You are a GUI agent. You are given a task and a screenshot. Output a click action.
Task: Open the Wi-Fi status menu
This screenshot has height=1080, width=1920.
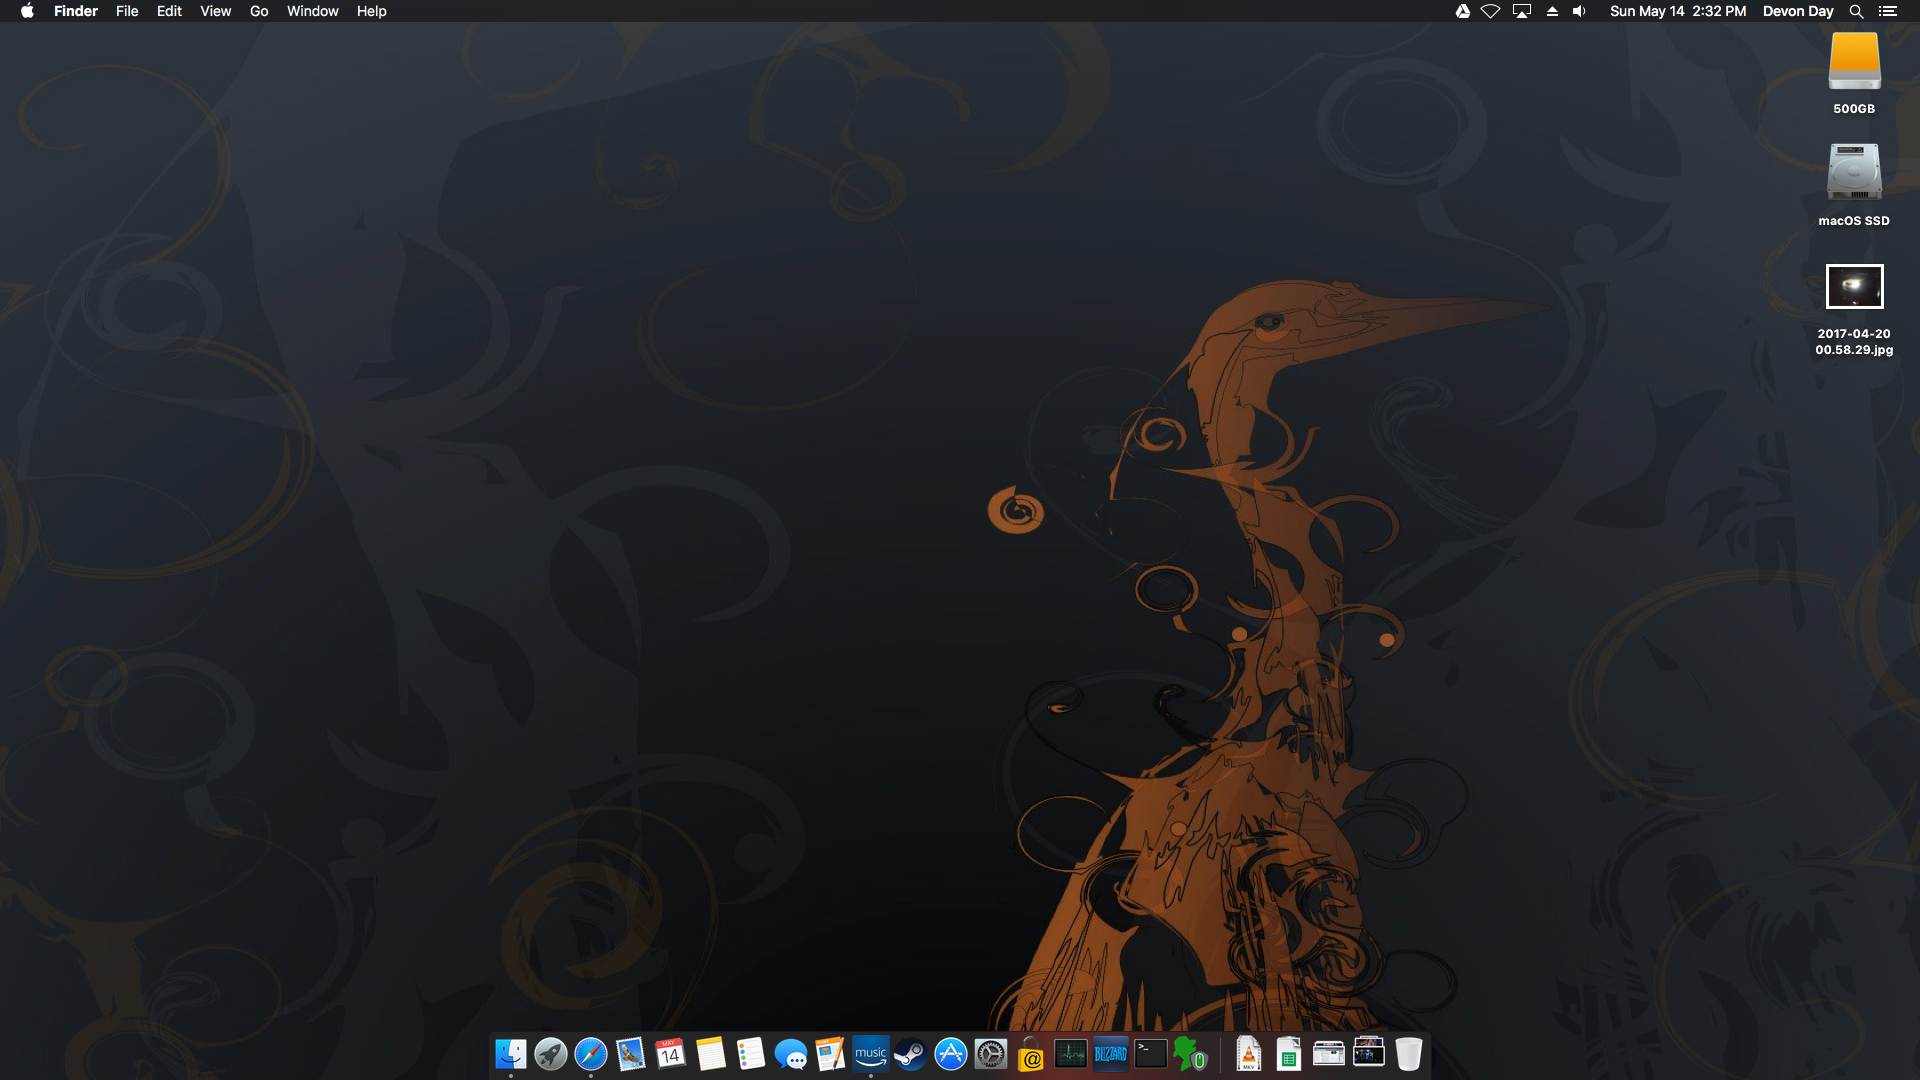click(x=1490, y=11)
